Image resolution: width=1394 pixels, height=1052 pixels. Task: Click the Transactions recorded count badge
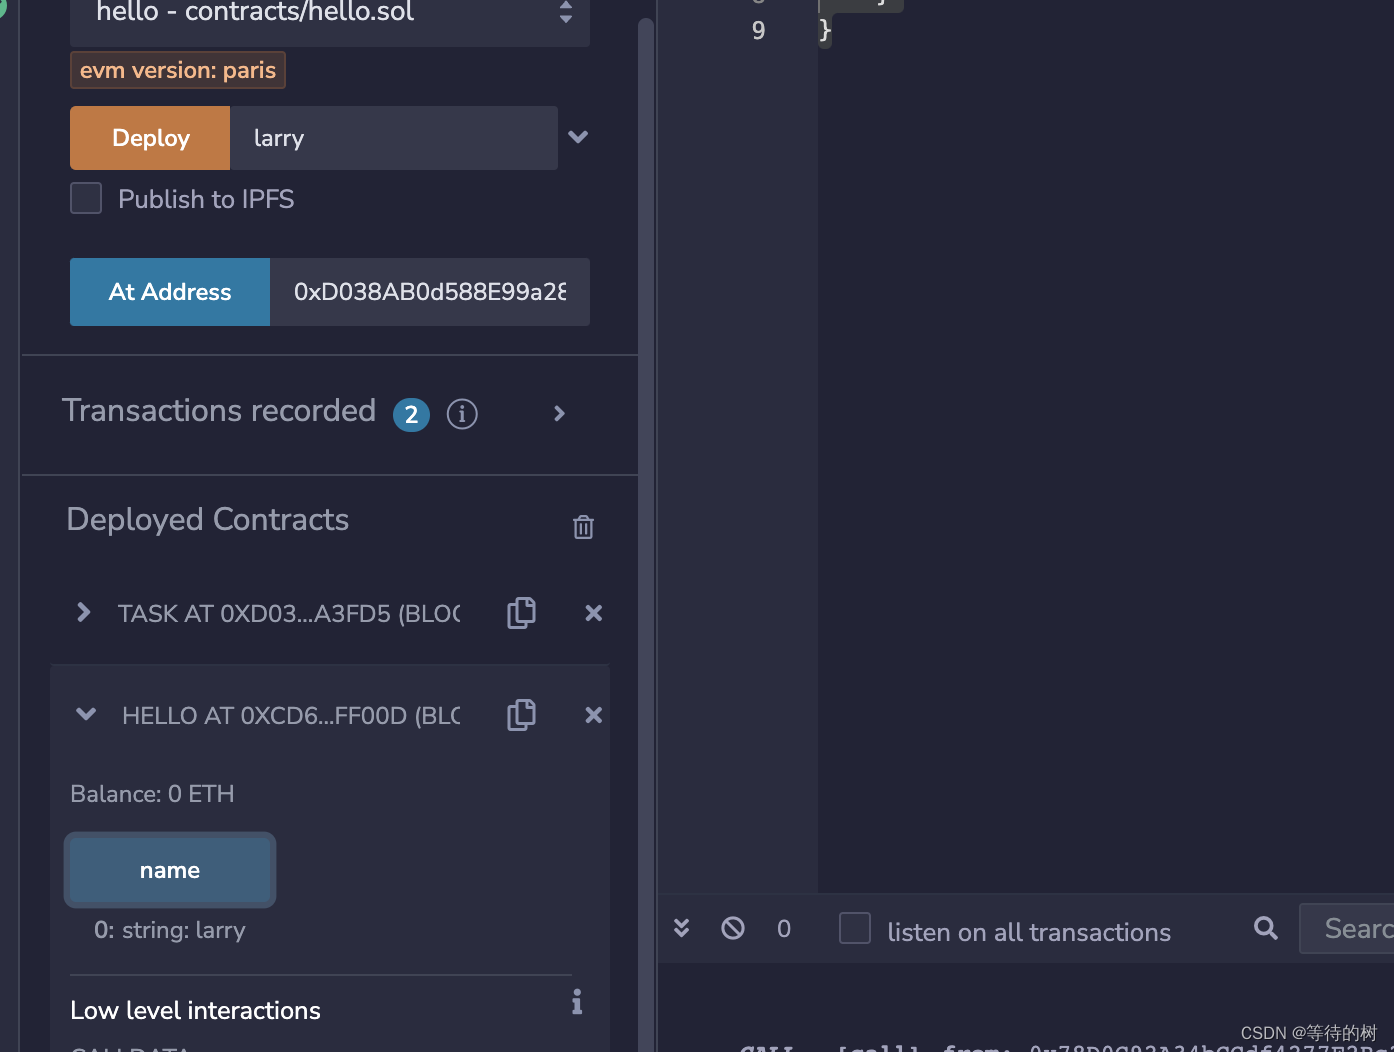tap(411, 414)
